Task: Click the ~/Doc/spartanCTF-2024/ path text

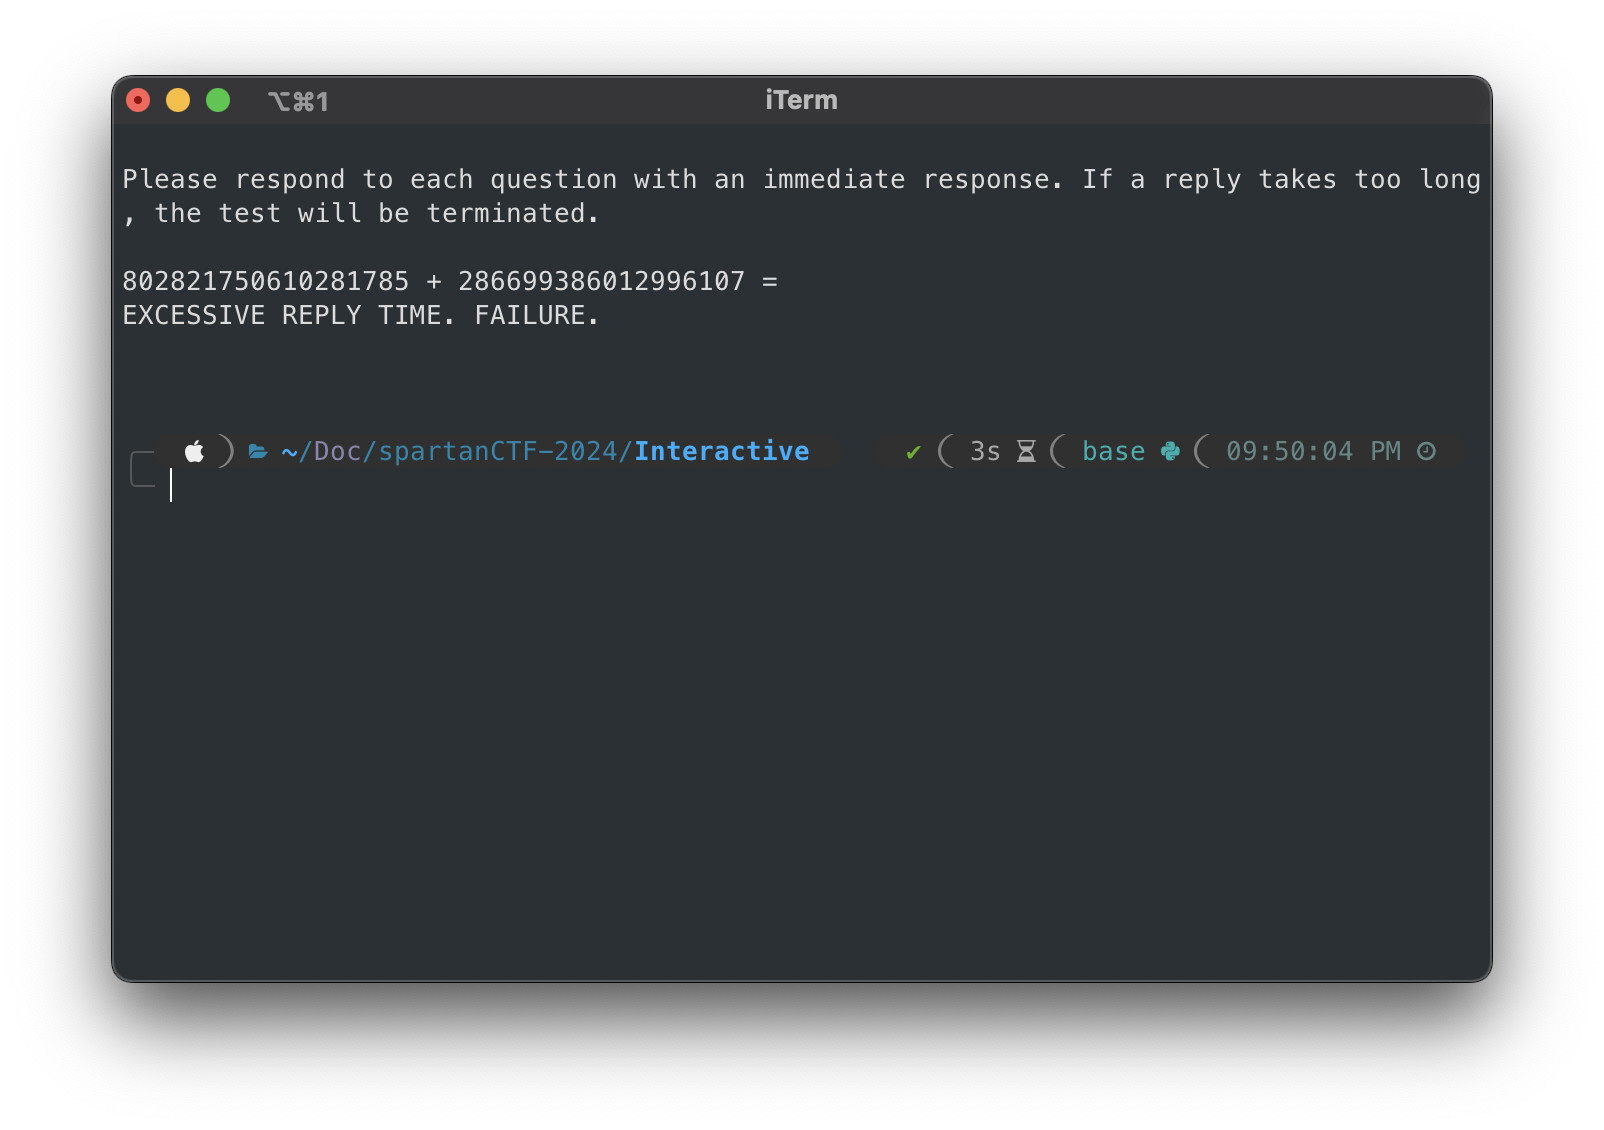Action: (457, 451)
